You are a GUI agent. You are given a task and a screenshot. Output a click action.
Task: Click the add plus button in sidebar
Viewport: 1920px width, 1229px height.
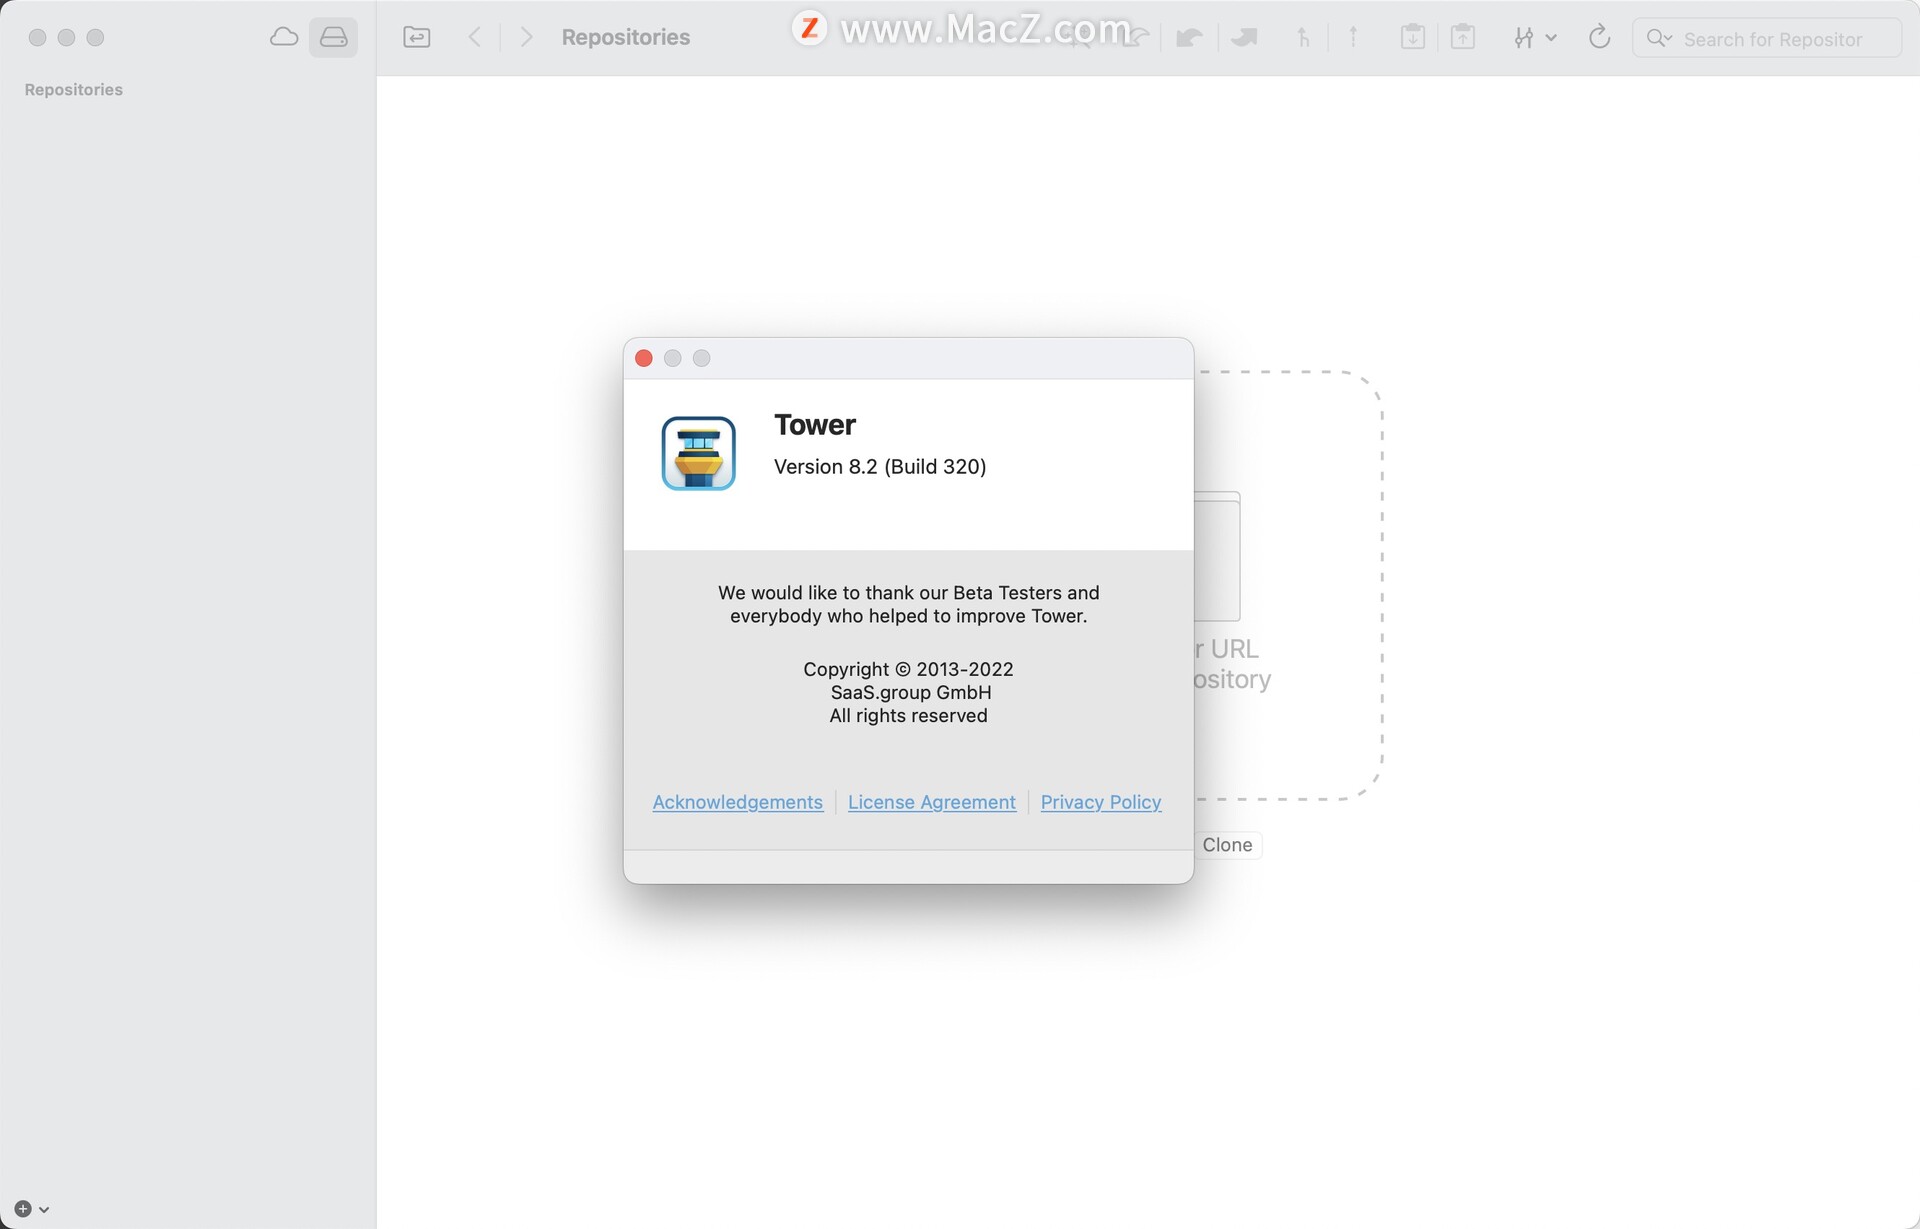23,1208
